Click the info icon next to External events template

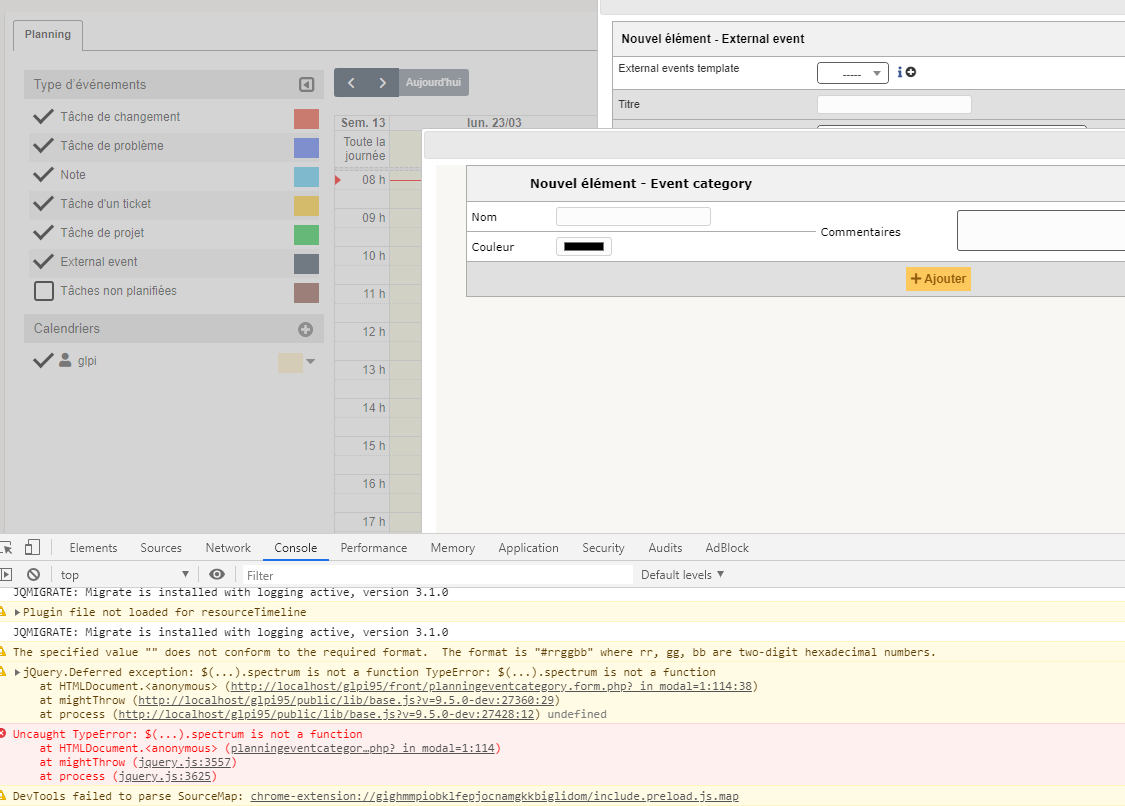(900, 72)
